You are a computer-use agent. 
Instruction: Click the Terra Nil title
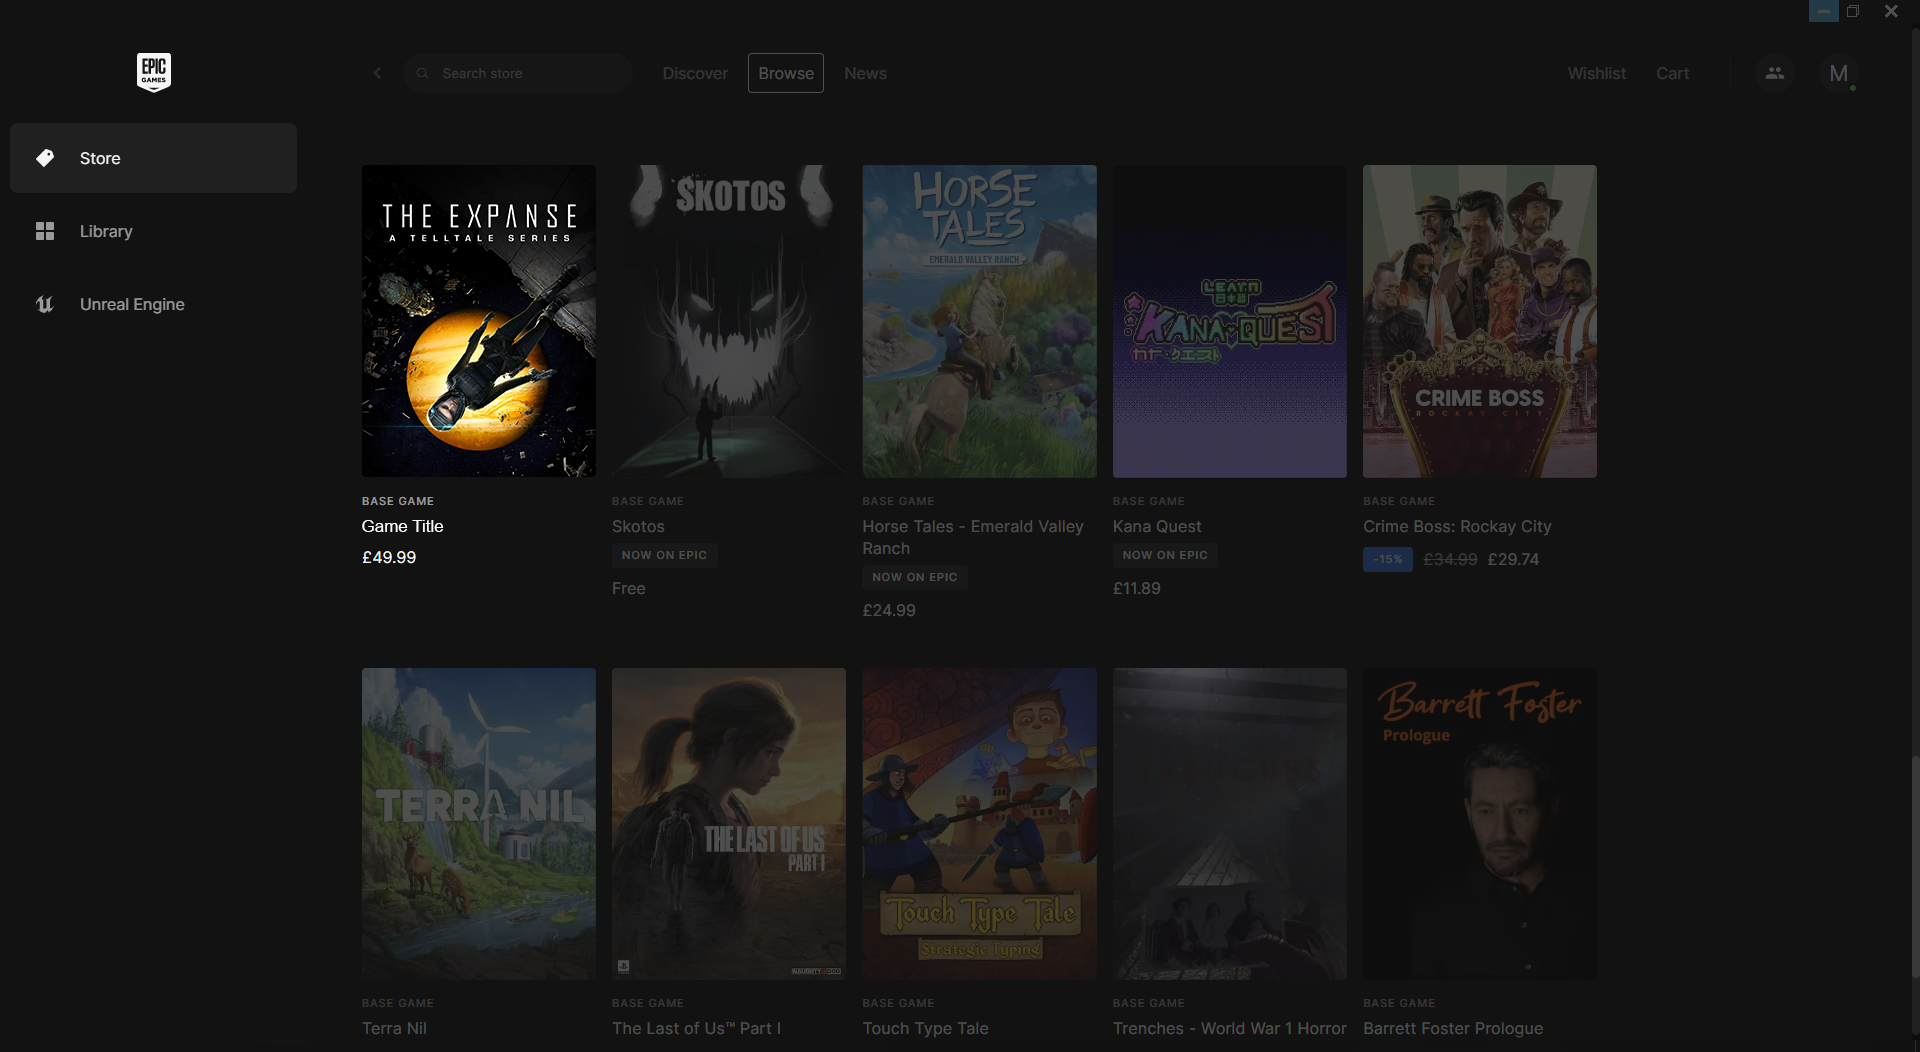[394, 1028]
